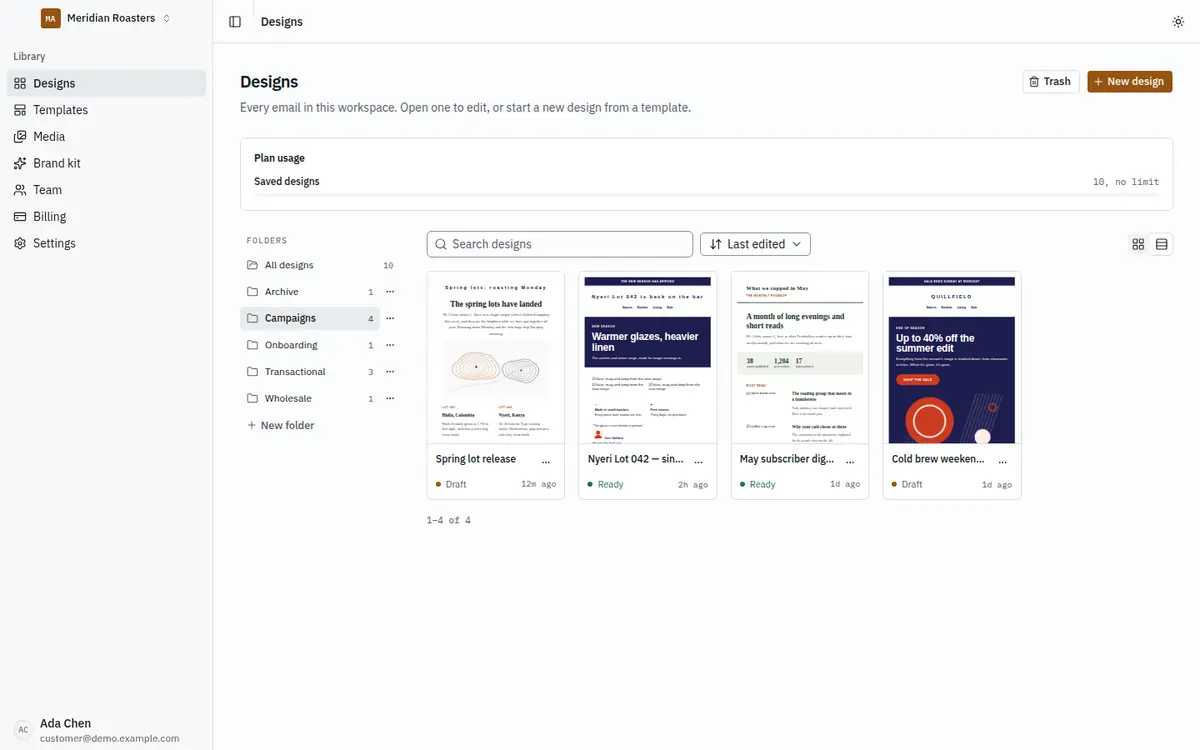Open the Ada Chen account menu

click(x=106, y=730)
